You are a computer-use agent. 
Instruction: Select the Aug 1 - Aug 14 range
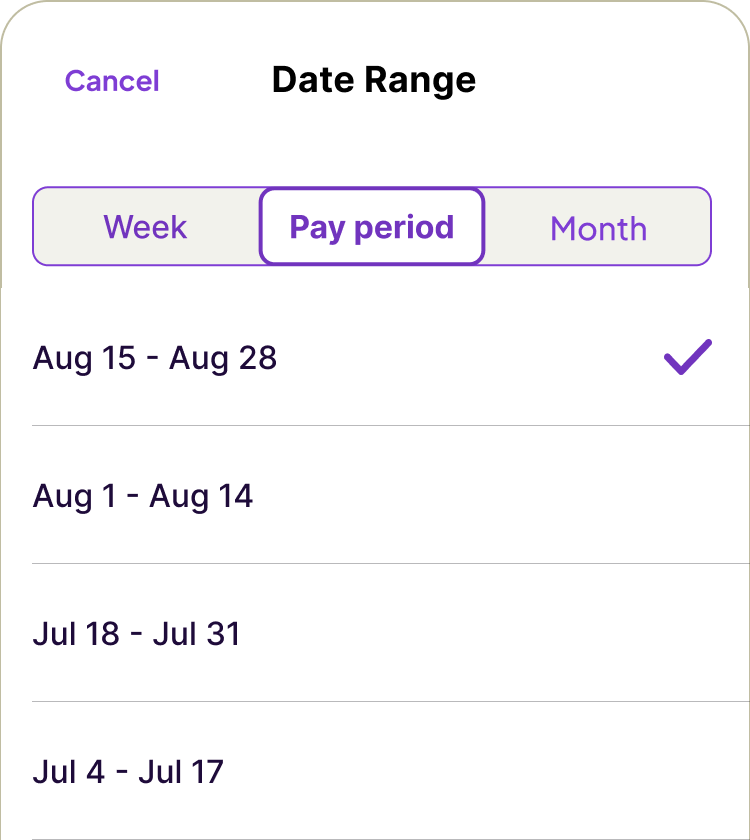143,496
